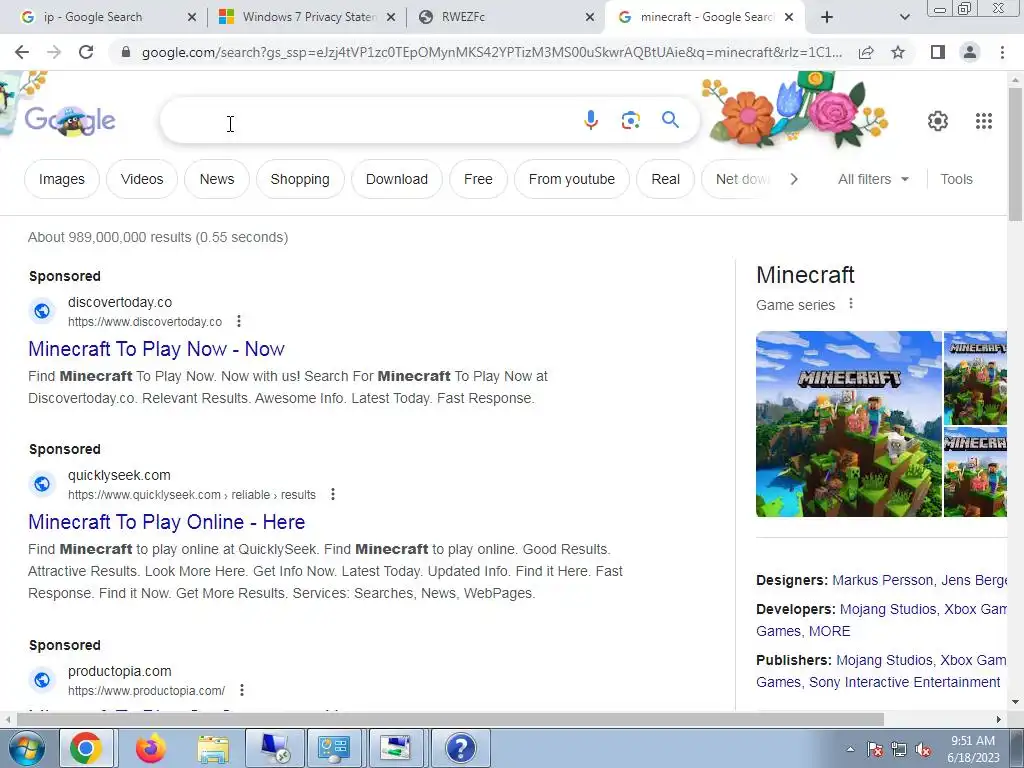Filter results by News
Image resolution: width=1024 pixels, height=768 pixels.
tap(217, 179)
